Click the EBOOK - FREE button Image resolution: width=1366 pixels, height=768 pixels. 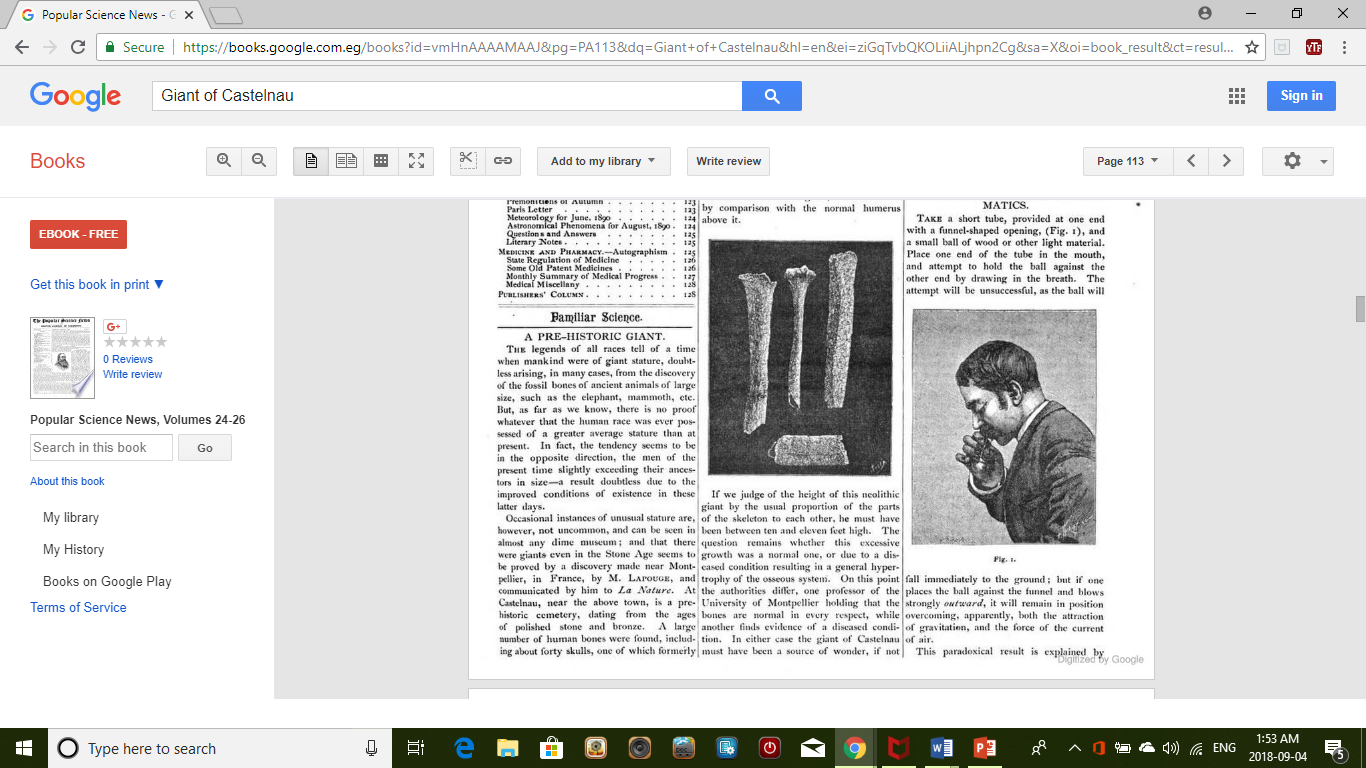[78, 234]
